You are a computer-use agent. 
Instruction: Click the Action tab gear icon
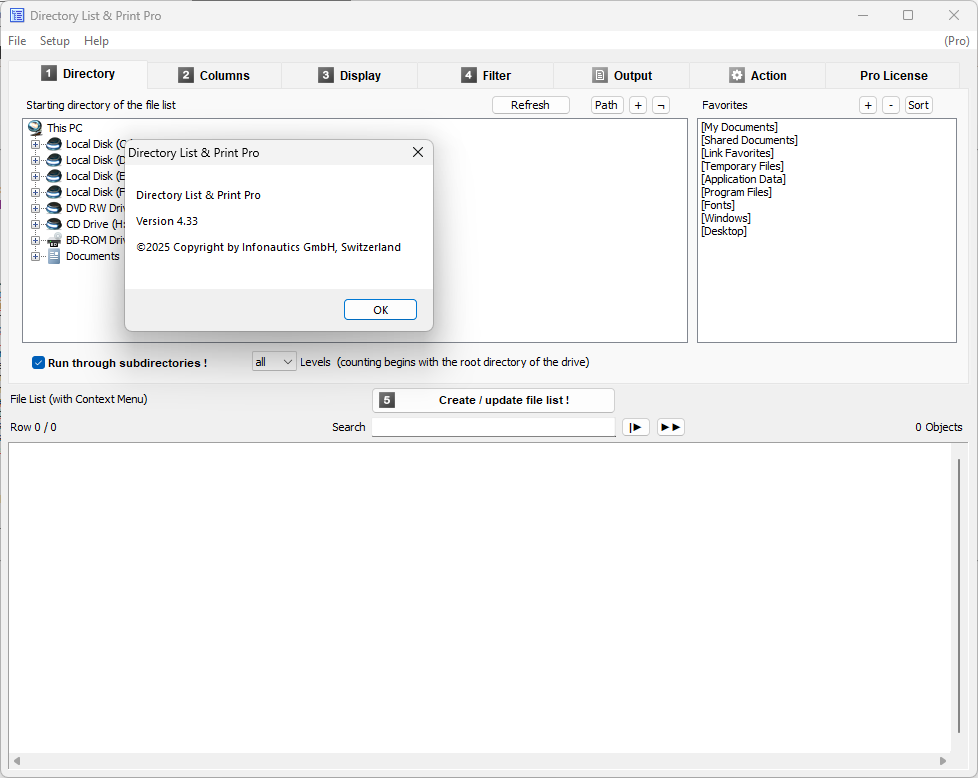pyautogui.click(x=737, y=75)
